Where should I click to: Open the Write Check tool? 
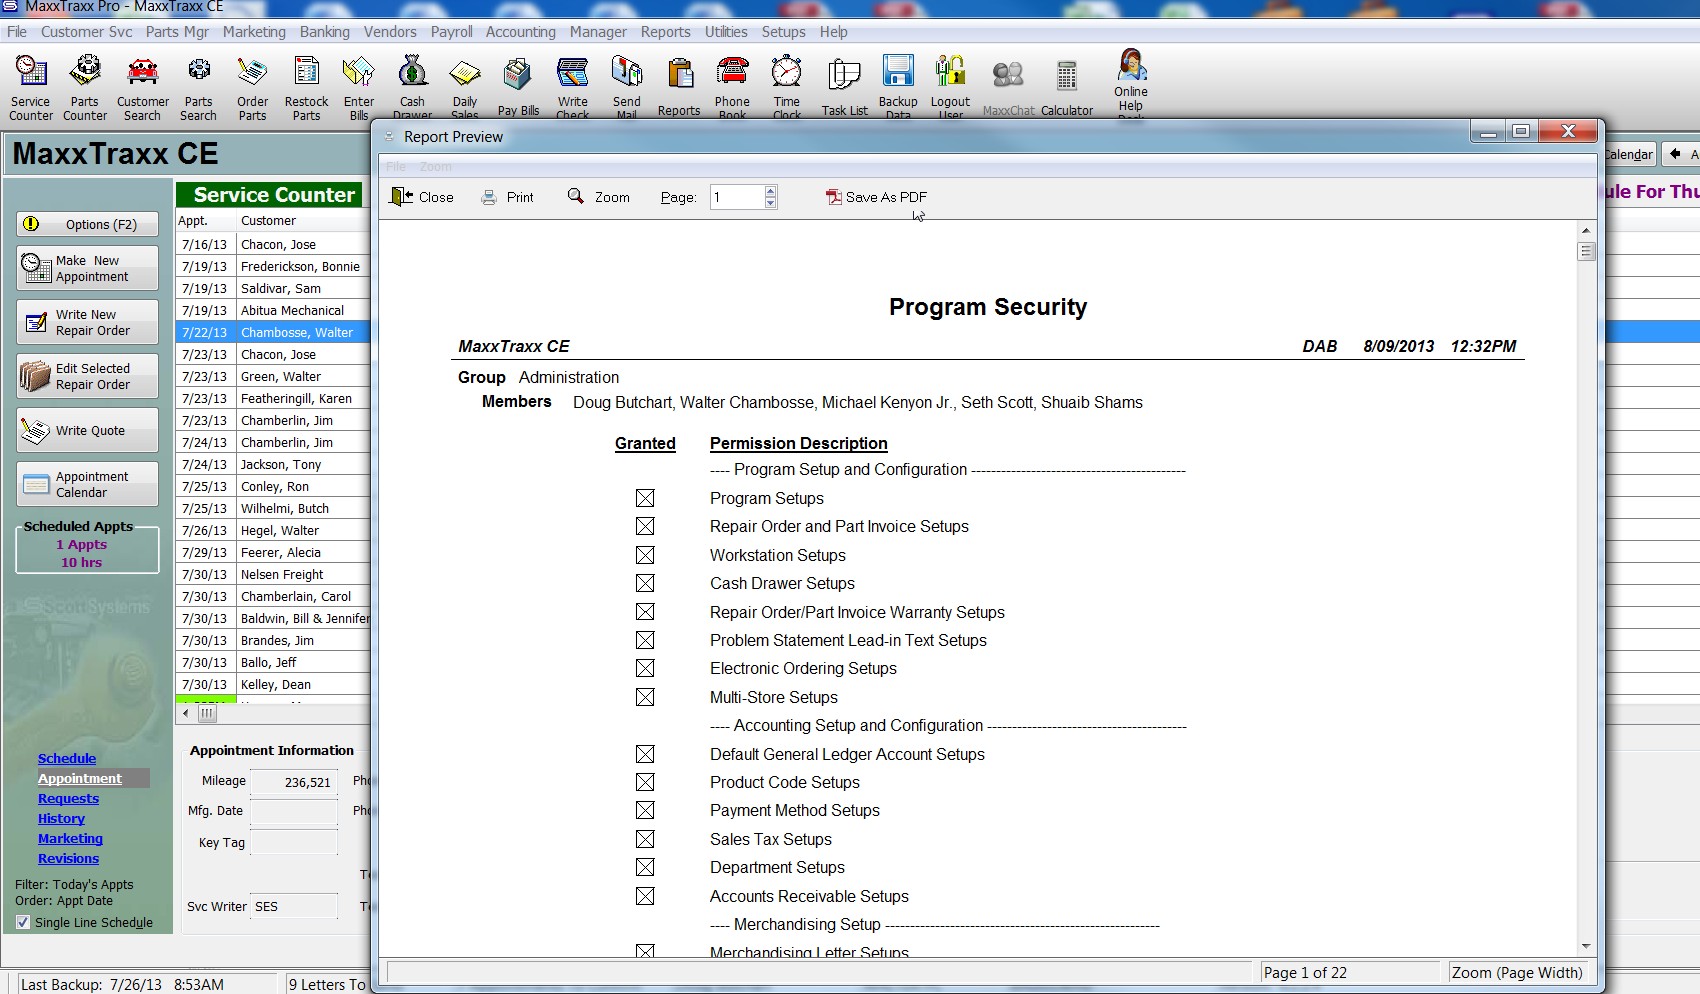pos(573,87)
